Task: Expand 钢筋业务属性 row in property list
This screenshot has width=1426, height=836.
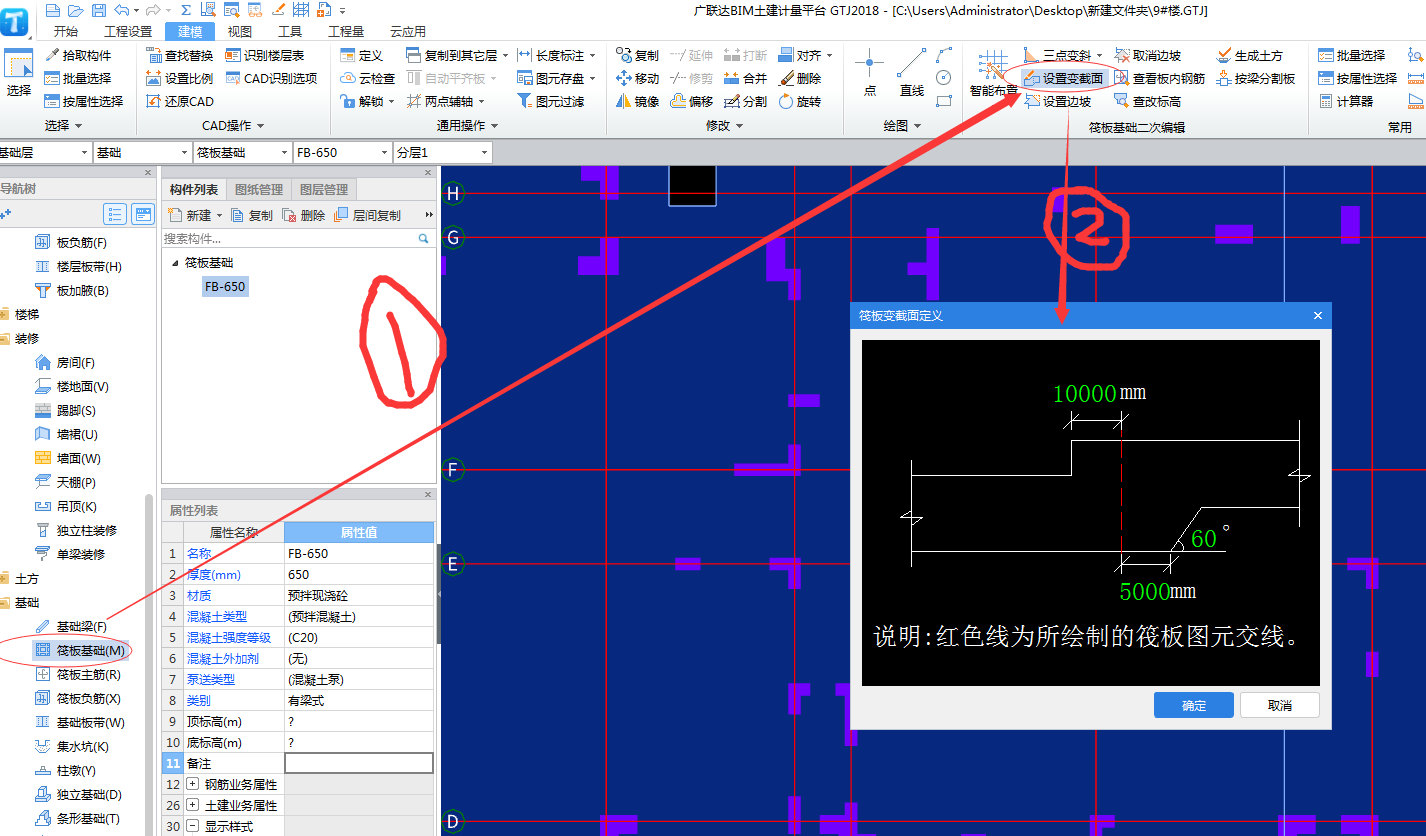Action: pyautogui.click(x=193, y=785)
